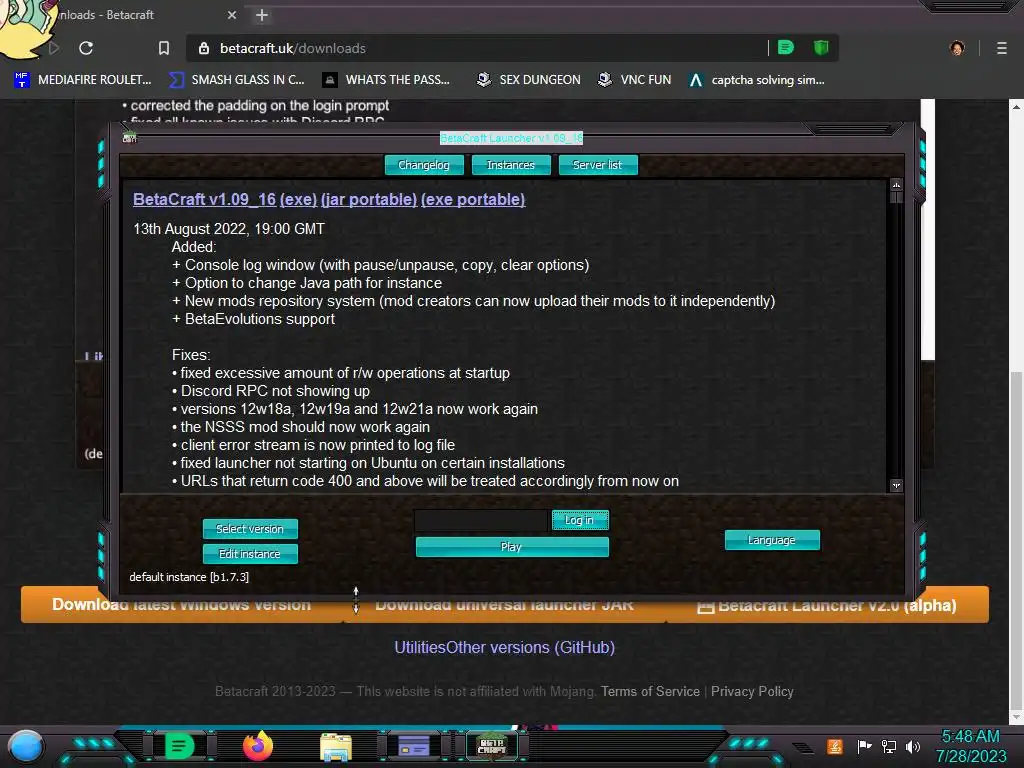
Task: Open the WHATS THE PASS... bookmark
Action: pos(386,80)
